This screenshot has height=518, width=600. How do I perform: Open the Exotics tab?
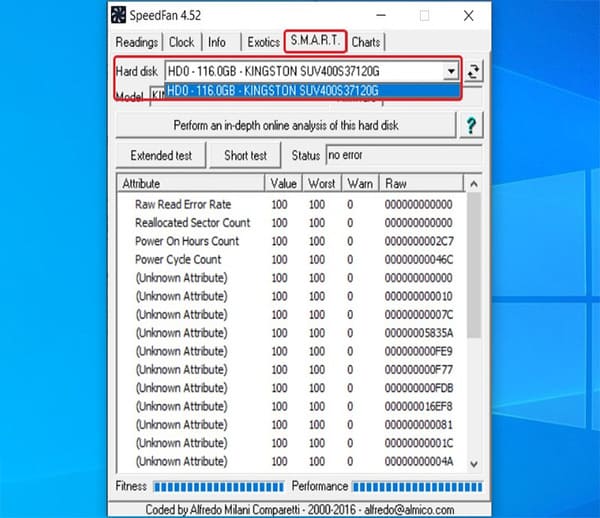(263, 42)
